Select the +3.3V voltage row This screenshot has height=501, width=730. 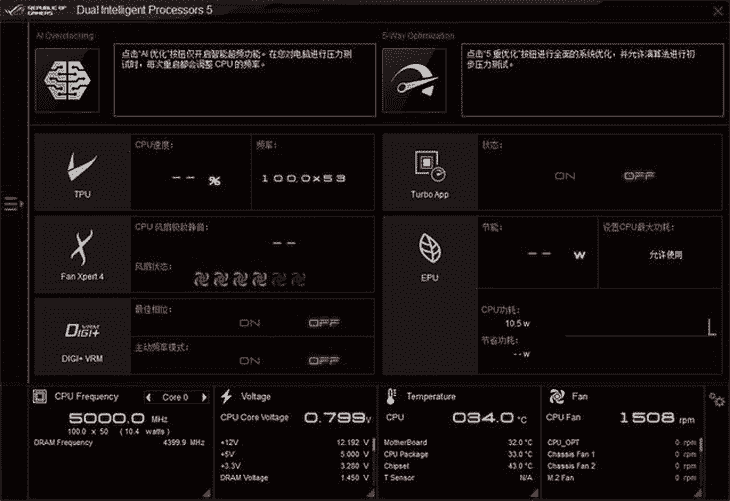(295, 466)
